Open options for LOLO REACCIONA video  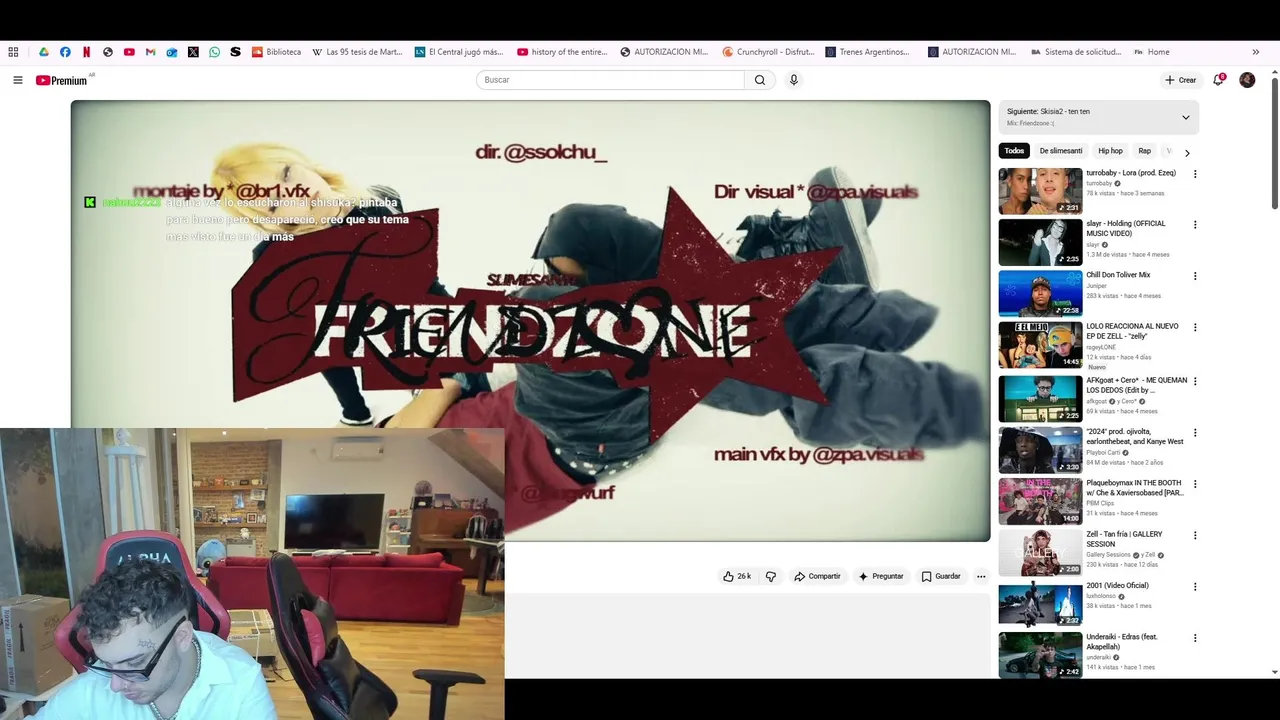[1194, 327]
